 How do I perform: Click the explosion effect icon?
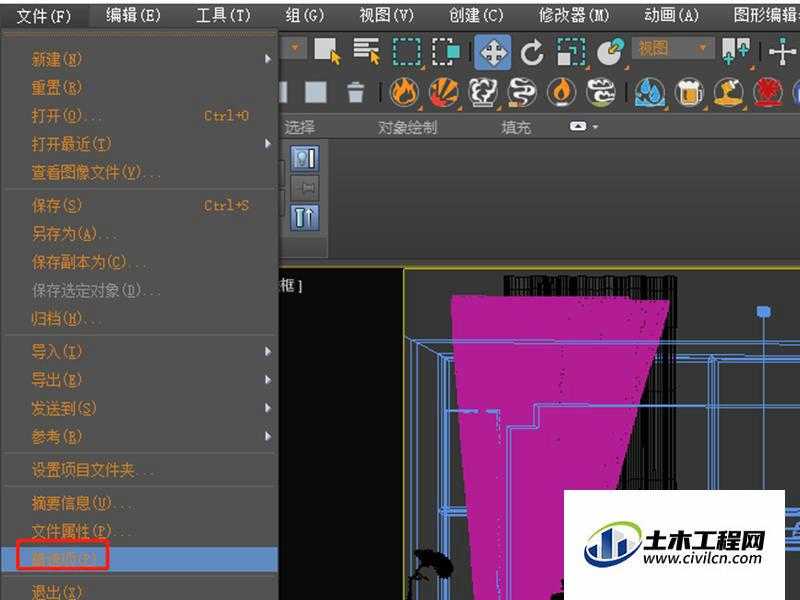[444, 92]
